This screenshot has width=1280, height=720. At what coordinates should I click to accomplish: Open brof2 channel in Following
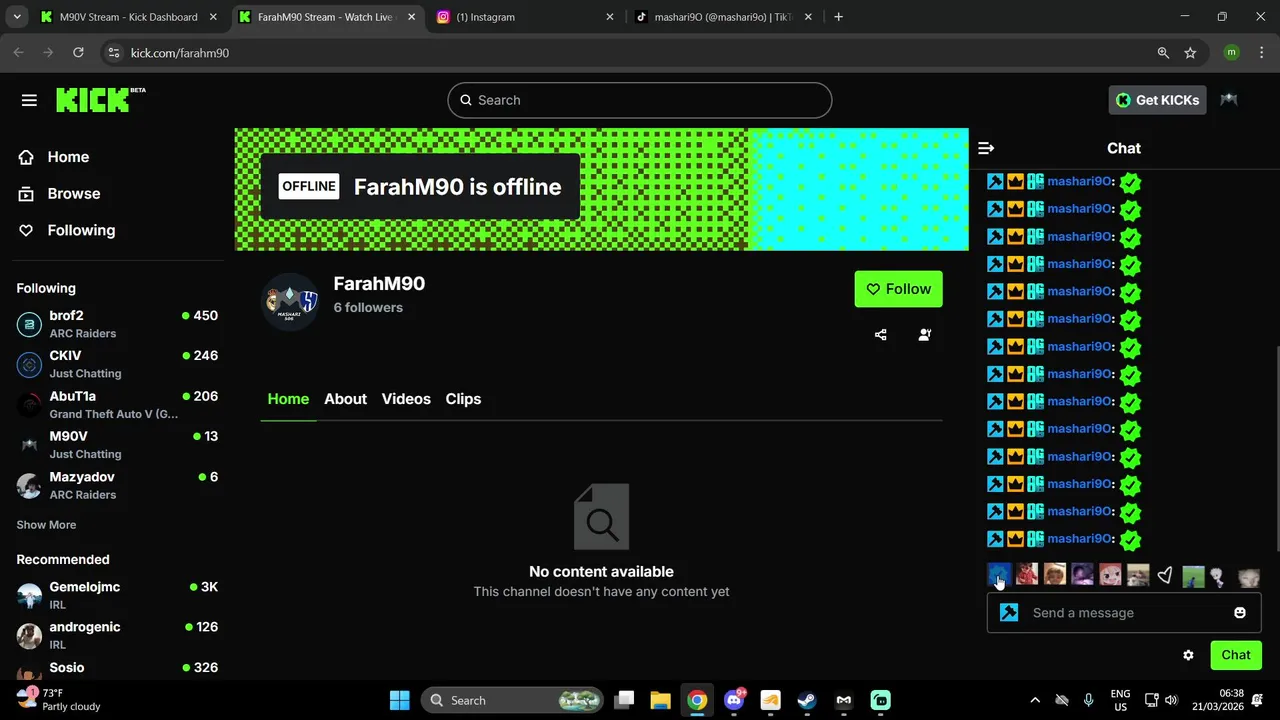click(x=117, y=324)
